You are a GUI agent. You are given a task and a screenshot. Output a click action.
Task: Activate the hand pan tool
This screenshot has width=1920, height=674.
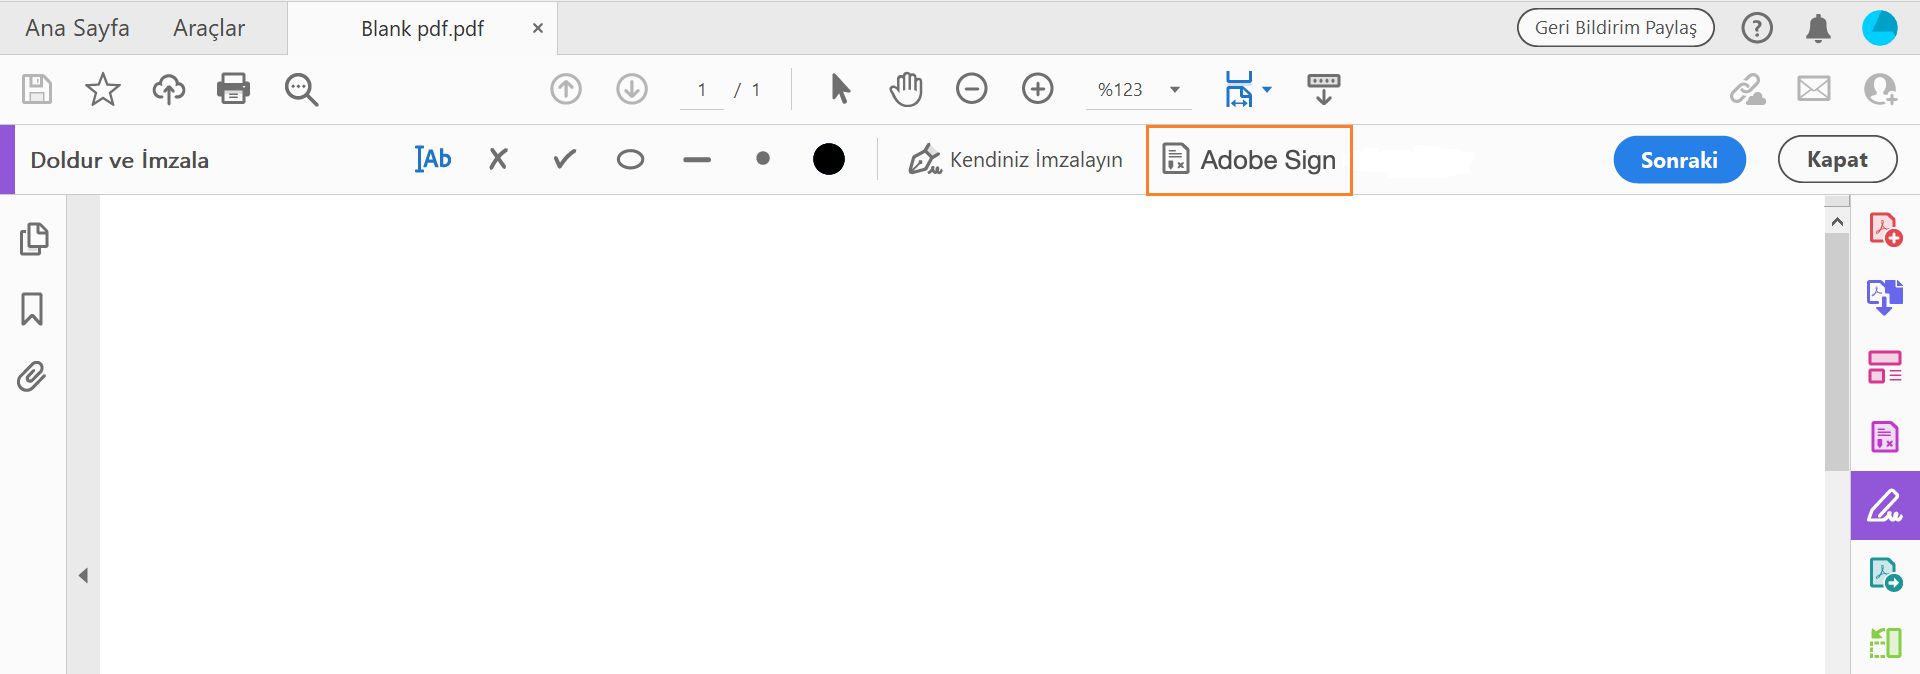[x=906, y=89]
